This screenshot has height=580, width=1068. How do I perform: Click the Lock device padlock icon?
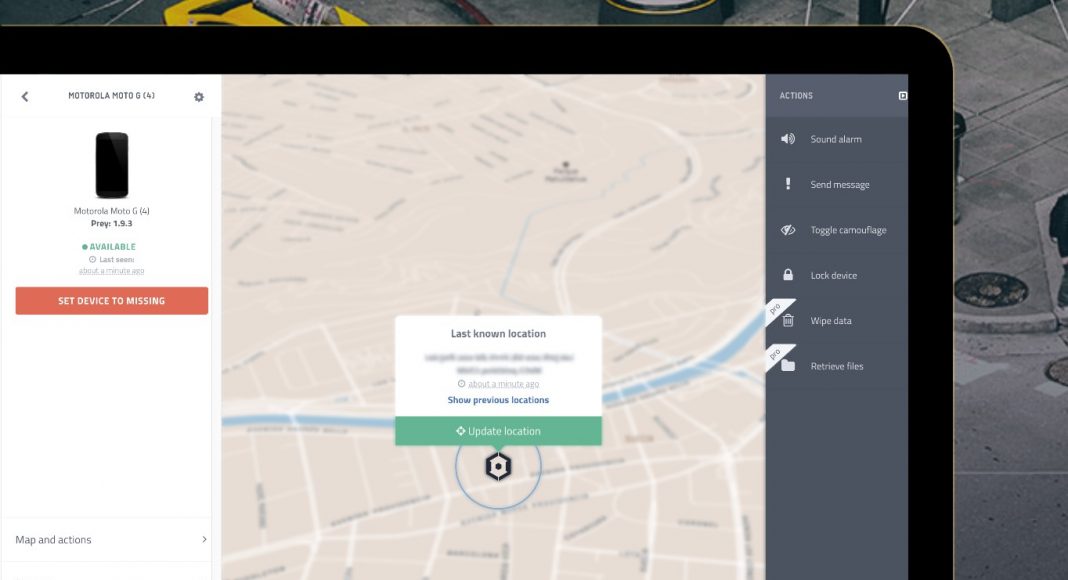point(788,275)
